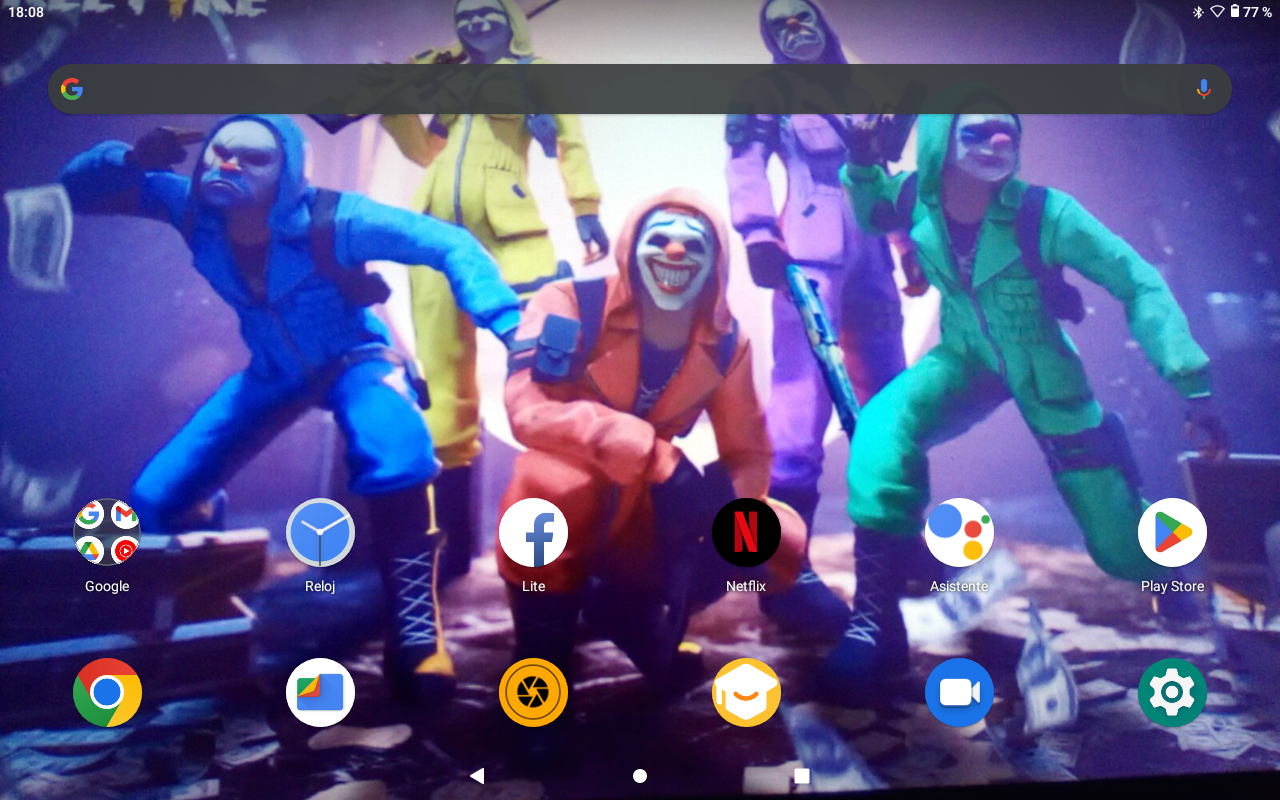Open the orange camera shutter app
This screenshot has width=1280, height=800.
pyautogui.click(x=533, y=692)
